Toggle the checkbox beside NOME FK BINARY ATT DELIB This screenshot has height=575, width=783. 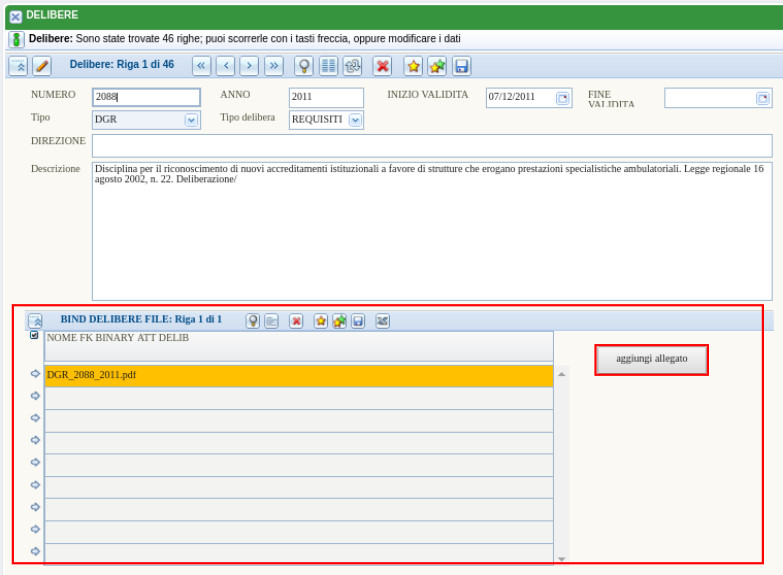pyautogui.click(x=35, y=336)
